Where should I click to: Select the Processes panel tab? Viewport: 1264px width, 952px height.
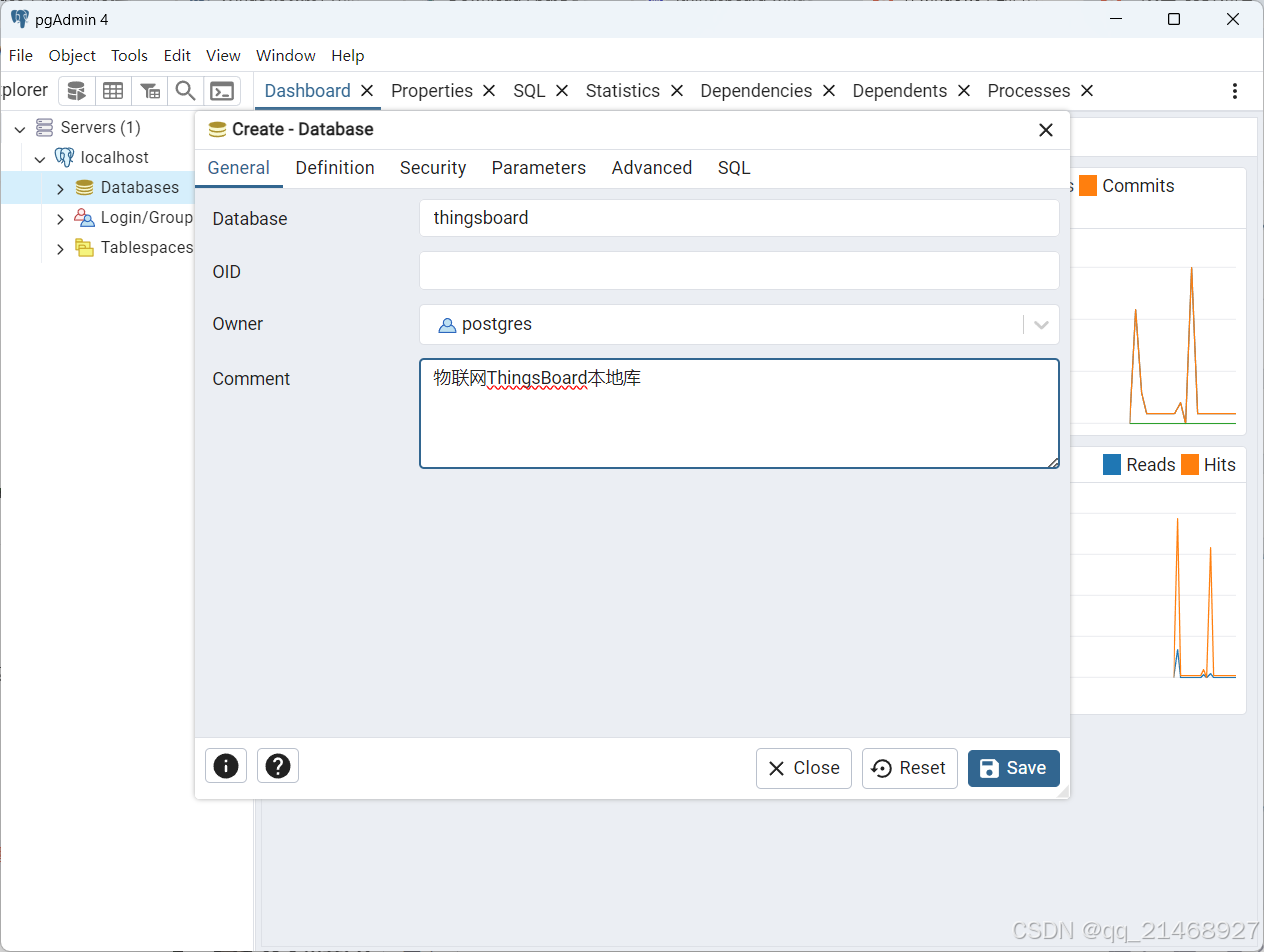click(x=1029, y=91)
